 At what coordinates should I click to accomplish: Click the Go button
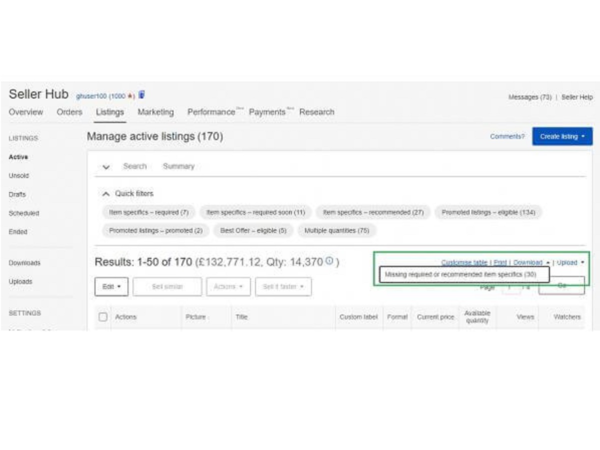[561, 286]
